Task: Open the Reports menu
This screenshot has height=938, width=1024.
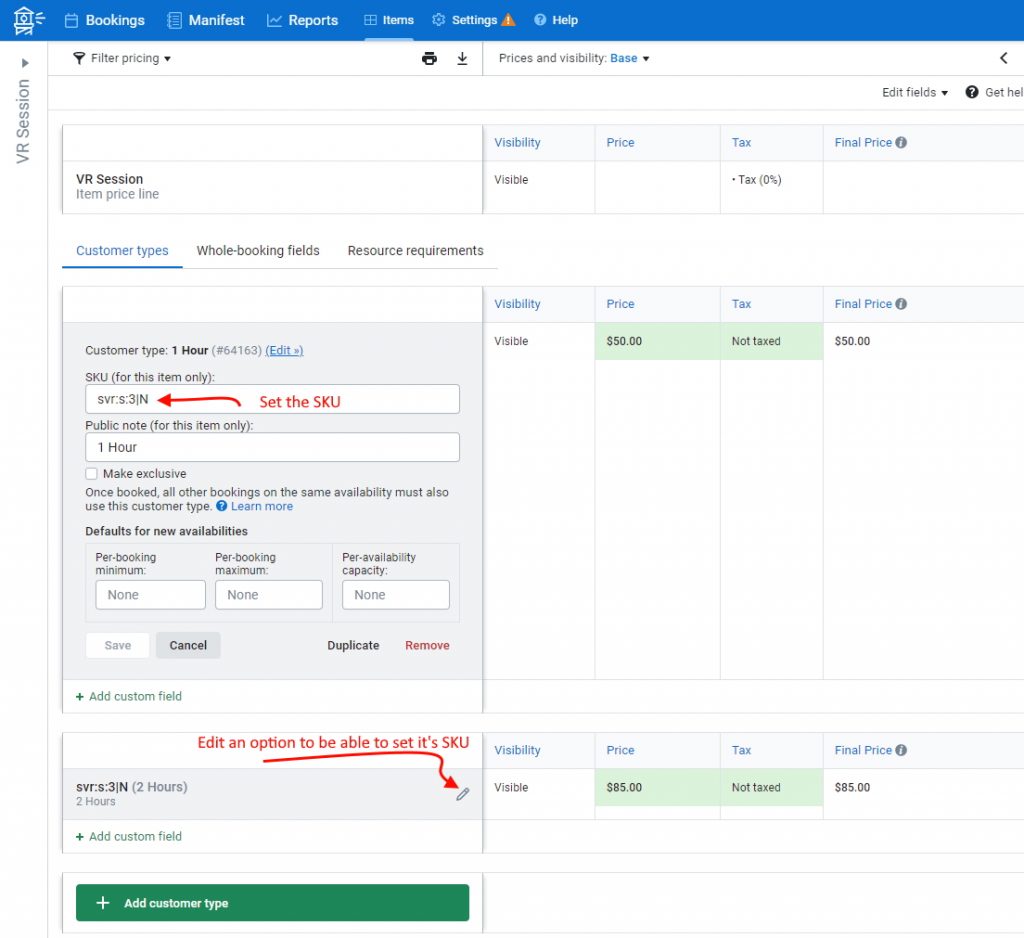Action: 302,20
